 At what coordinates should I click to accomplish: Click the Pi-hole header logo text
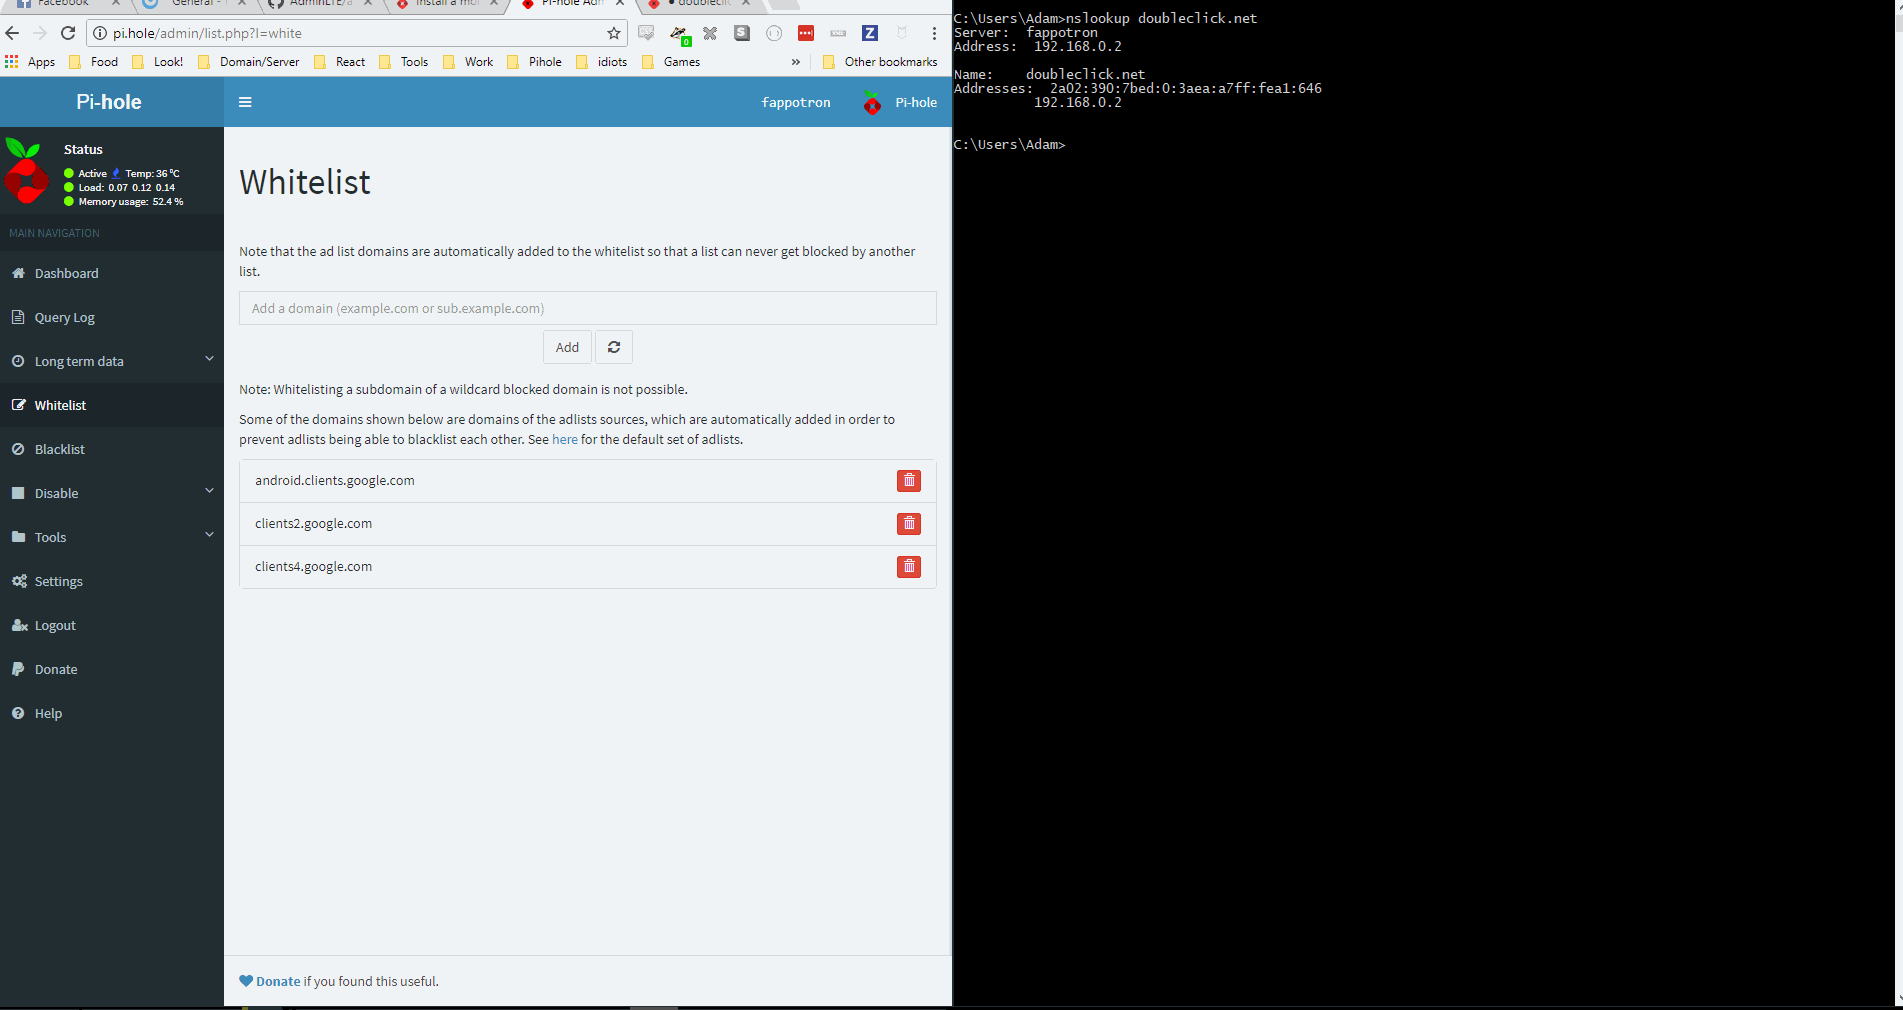click(x=109, y=102)
